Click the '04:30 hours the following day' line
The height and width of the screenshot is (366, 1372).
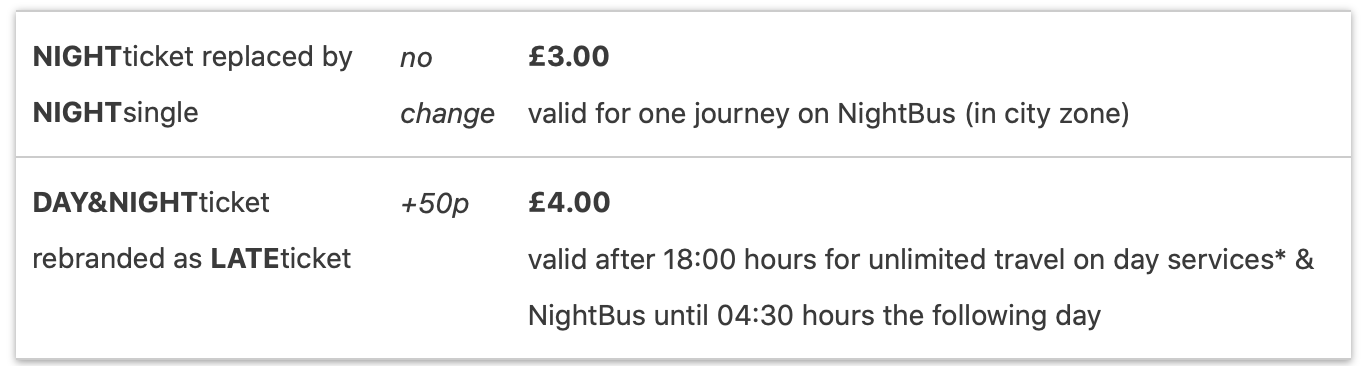point(908,317)
